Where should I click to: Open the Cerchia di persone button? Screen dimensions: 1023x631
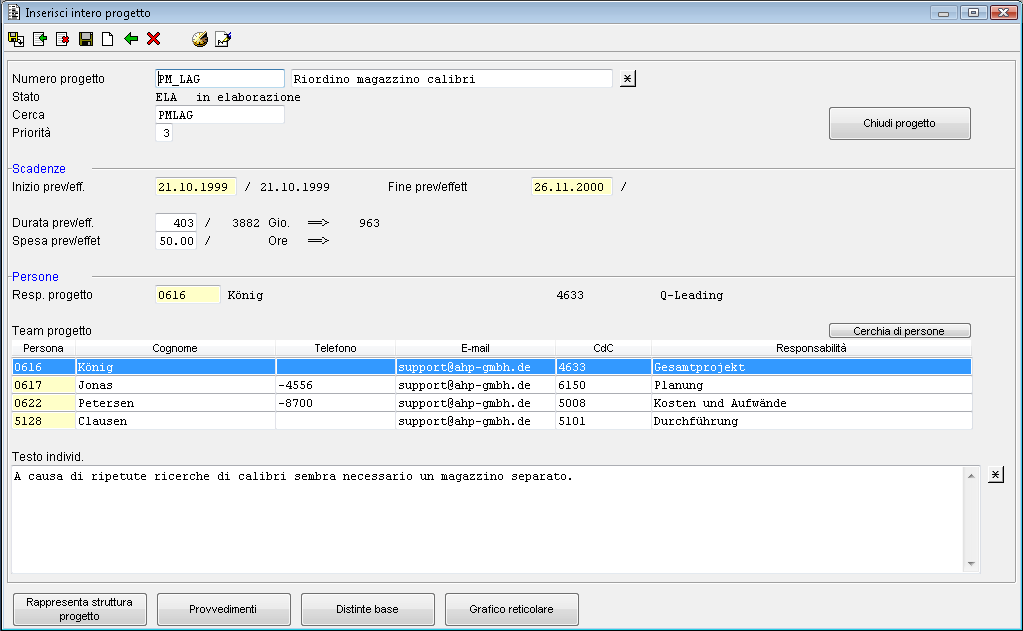[900, 331]
